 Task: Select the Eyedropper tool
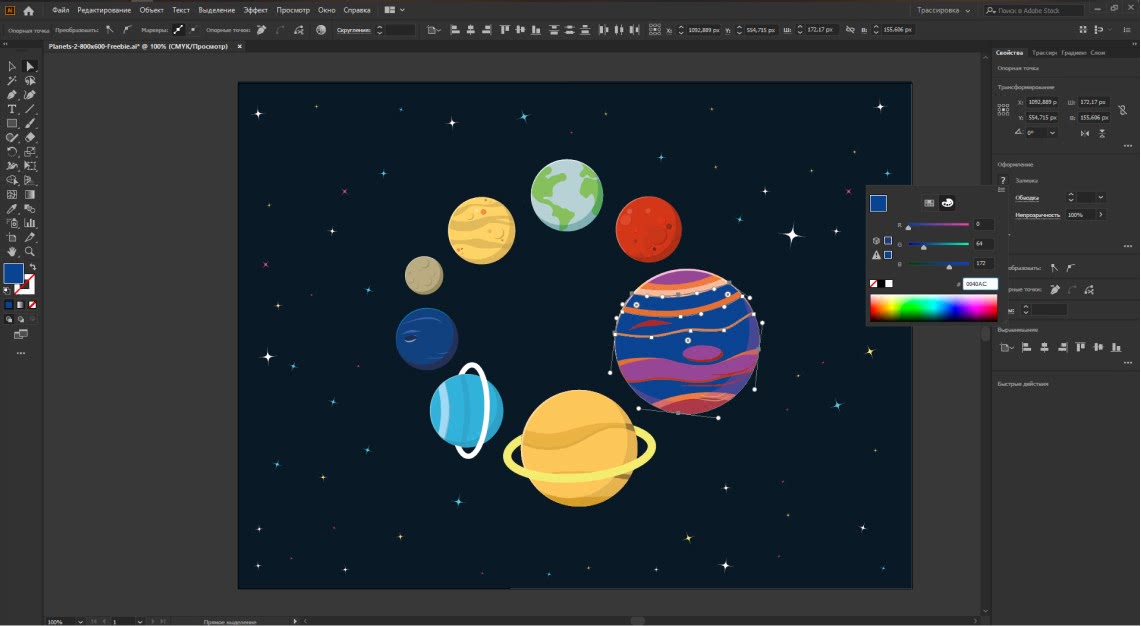click(12, 209)
